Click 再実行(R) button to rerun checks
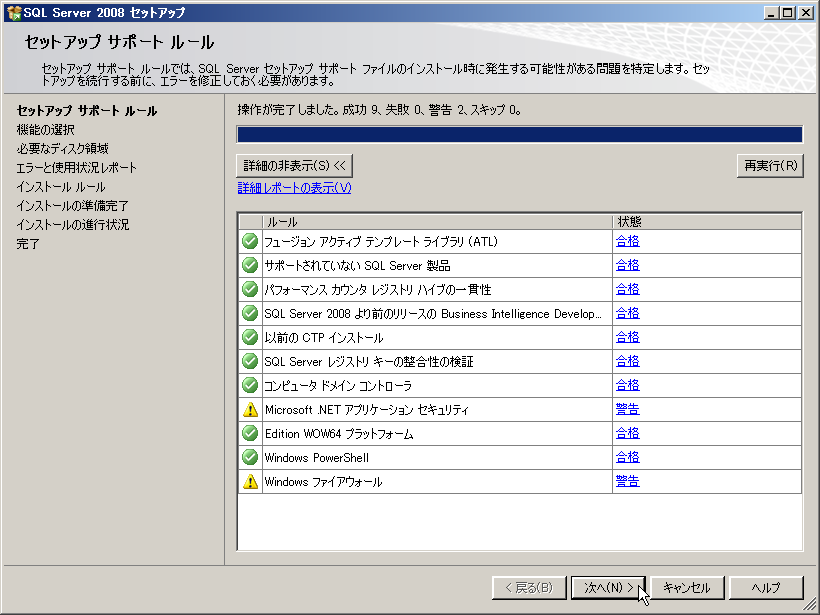820x615 pixels. (770, 166)
